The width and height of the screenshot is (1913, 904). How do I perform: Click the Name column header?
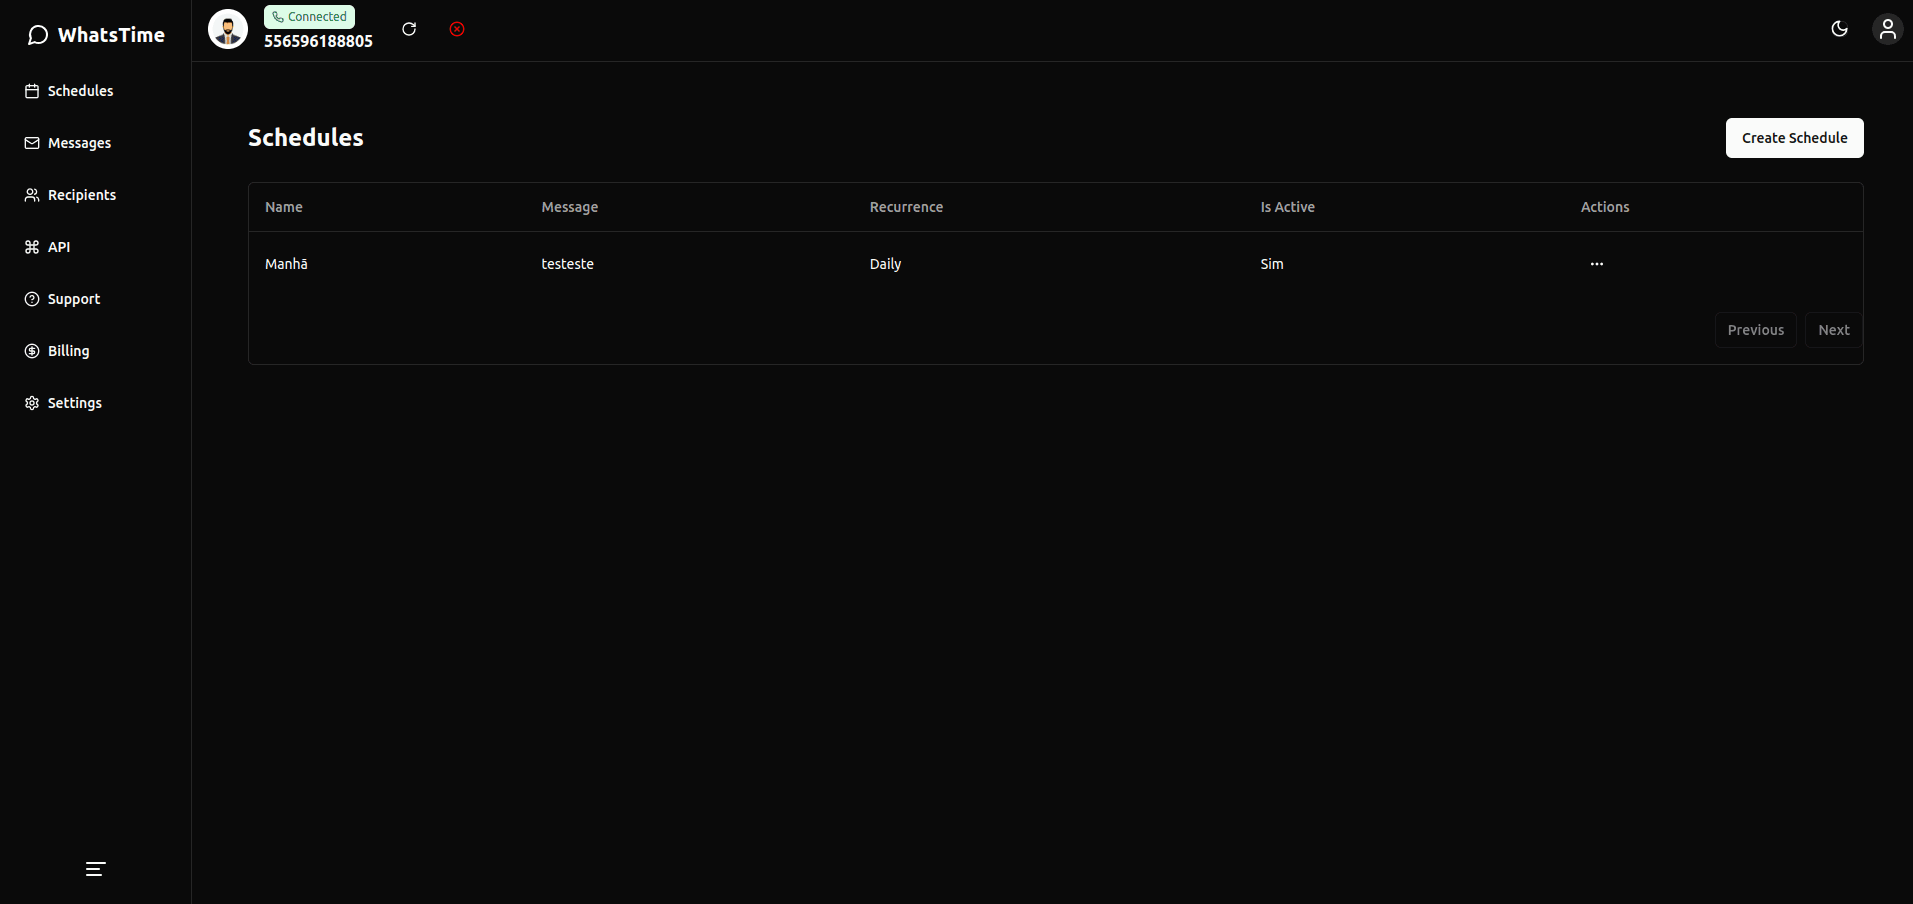pyautogui.click(x=284, y=207)
